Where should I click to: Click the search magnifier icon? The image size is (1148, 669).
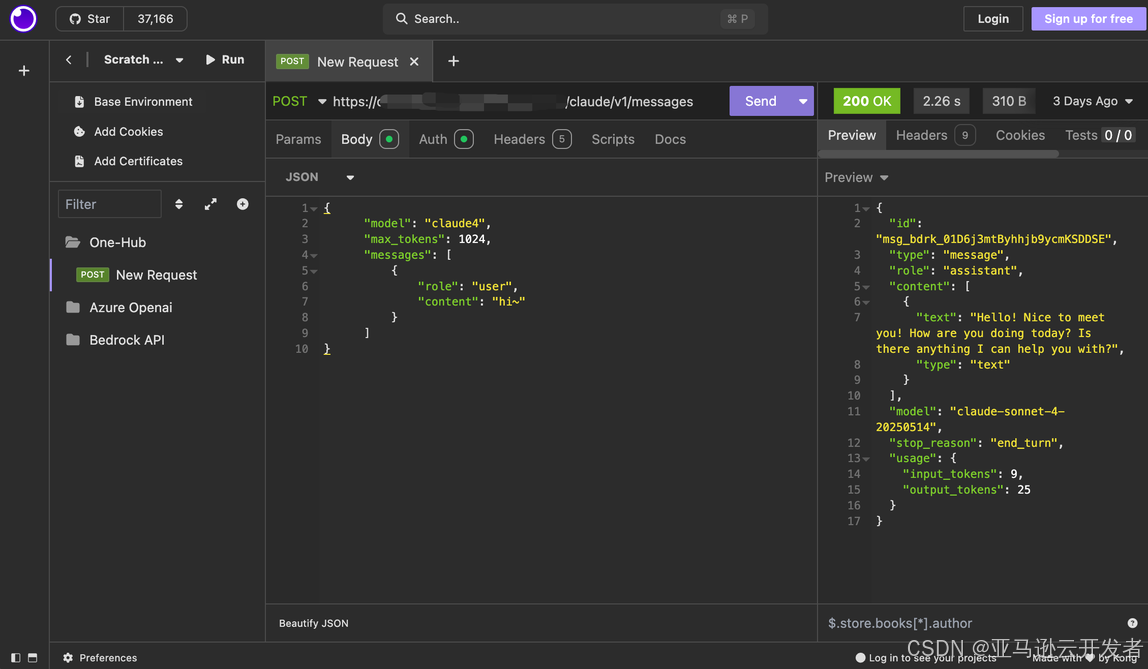[401, 19]
